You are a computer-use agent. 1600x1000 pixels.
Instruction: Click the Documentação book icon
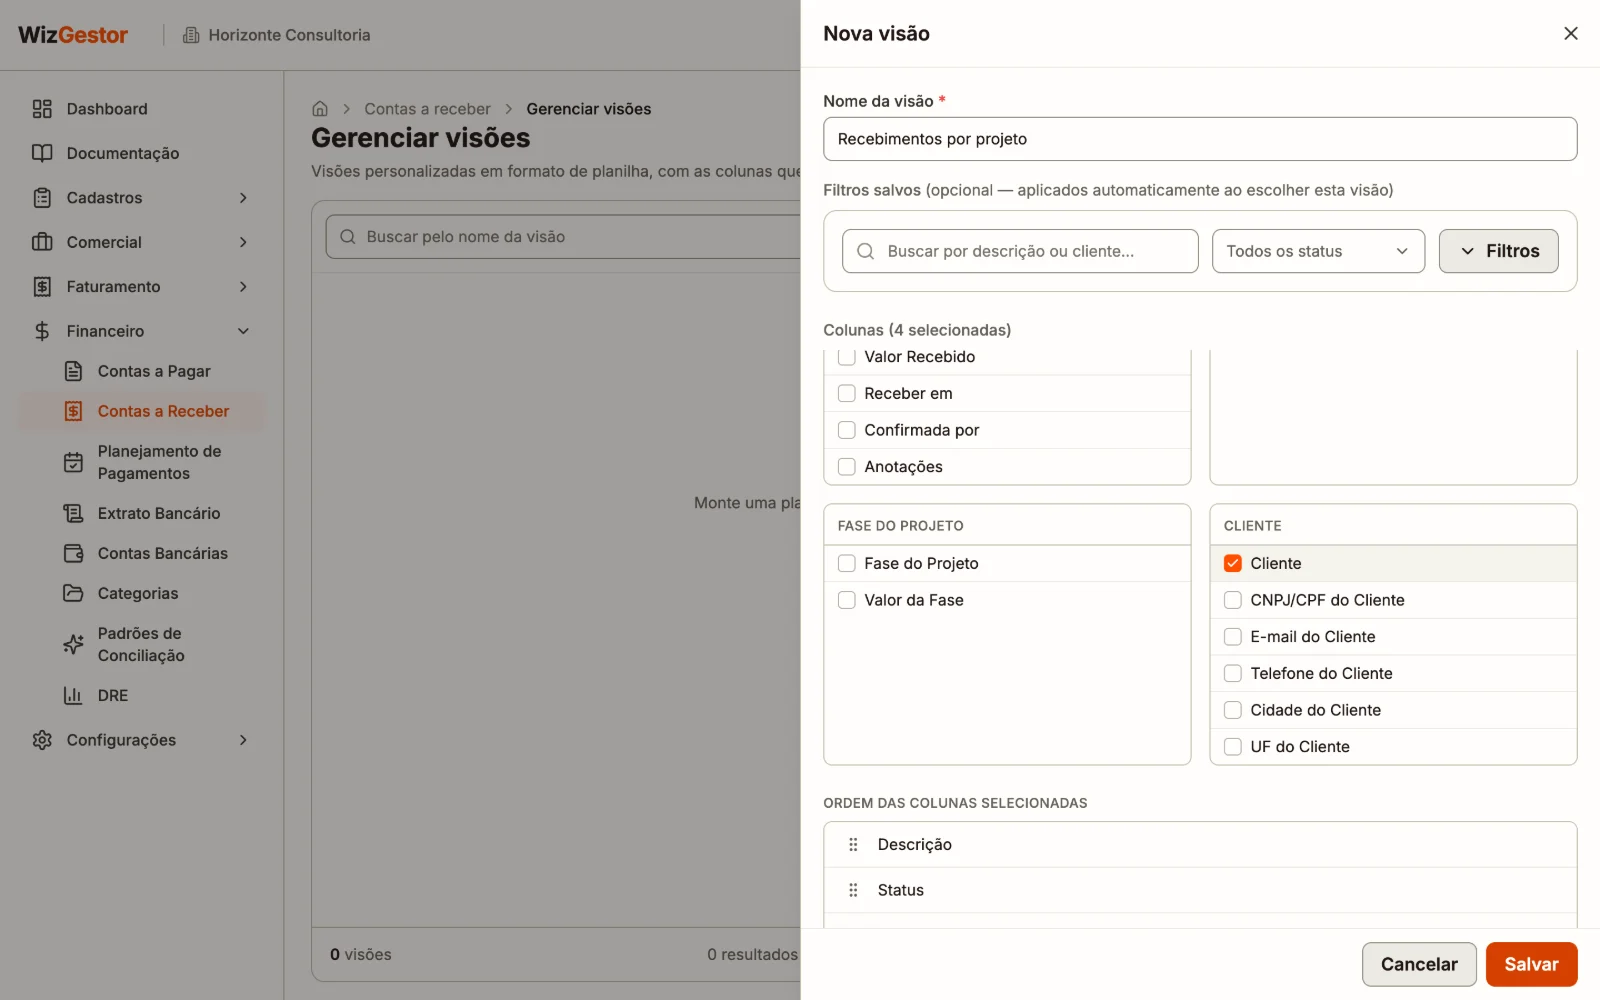[42, 153]
